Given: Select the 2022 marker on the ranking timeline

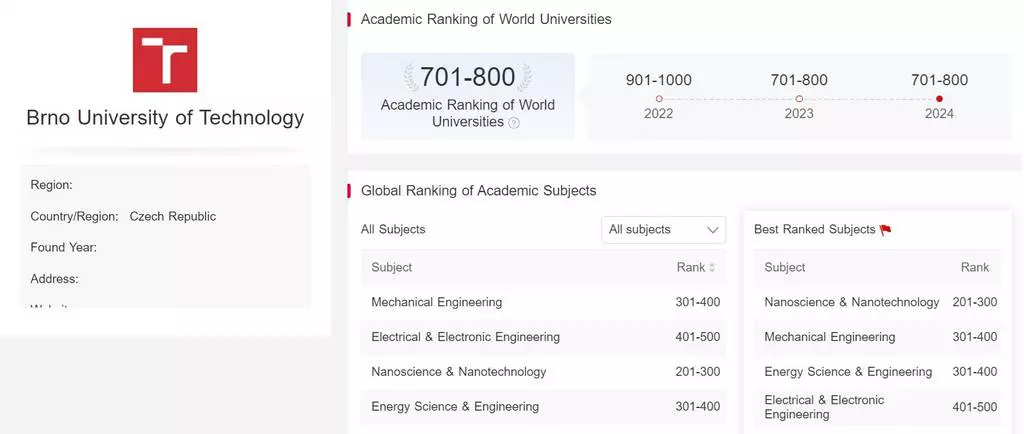Looking at the screenshot, I should tap(659, 99).
